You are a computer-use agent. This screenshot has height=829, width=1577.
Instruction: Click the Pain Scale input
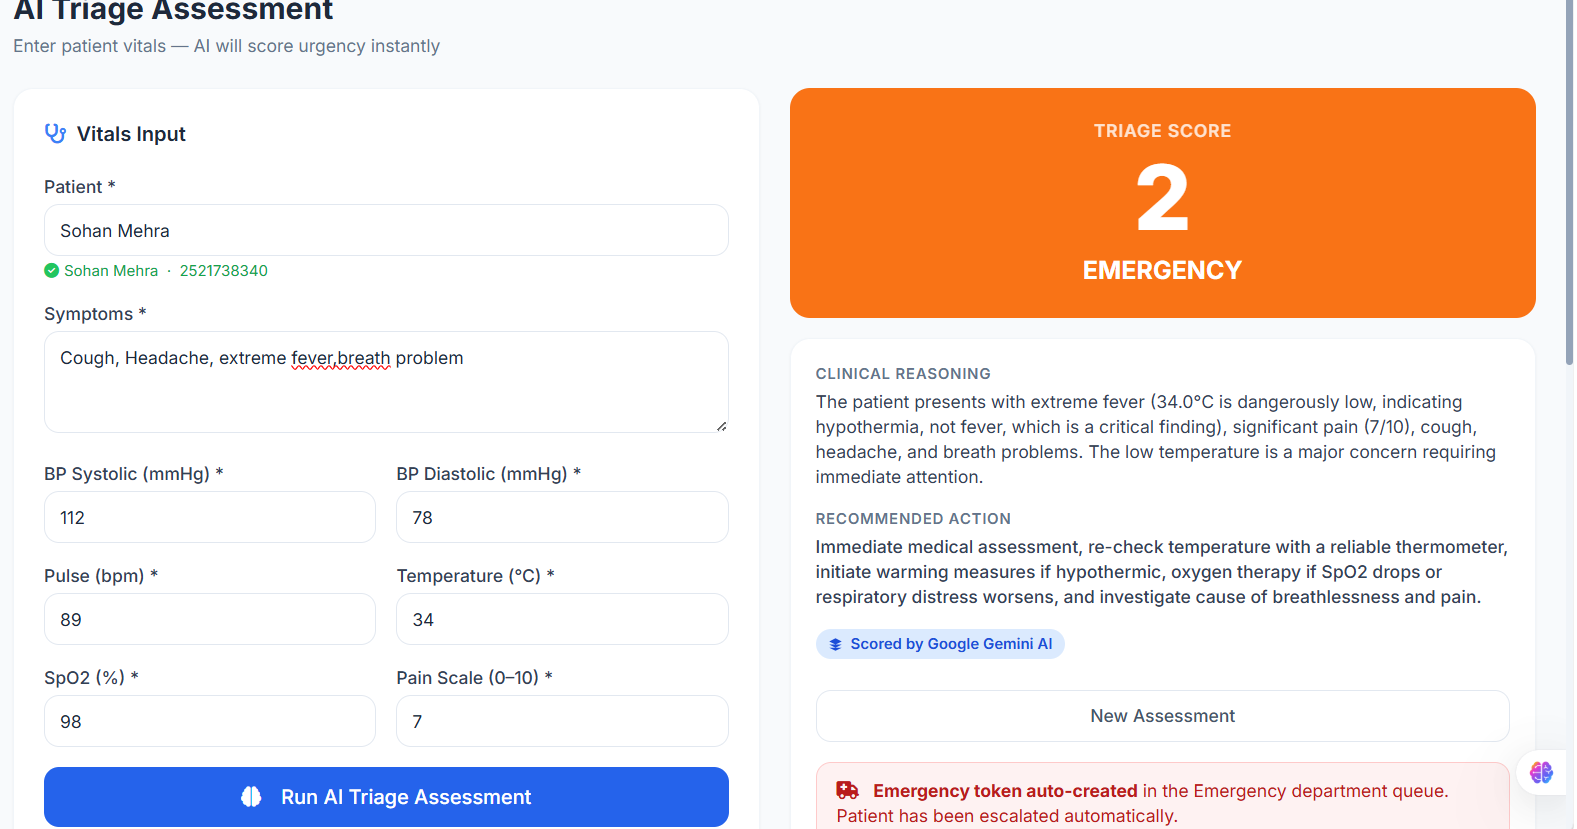(562, 721)
